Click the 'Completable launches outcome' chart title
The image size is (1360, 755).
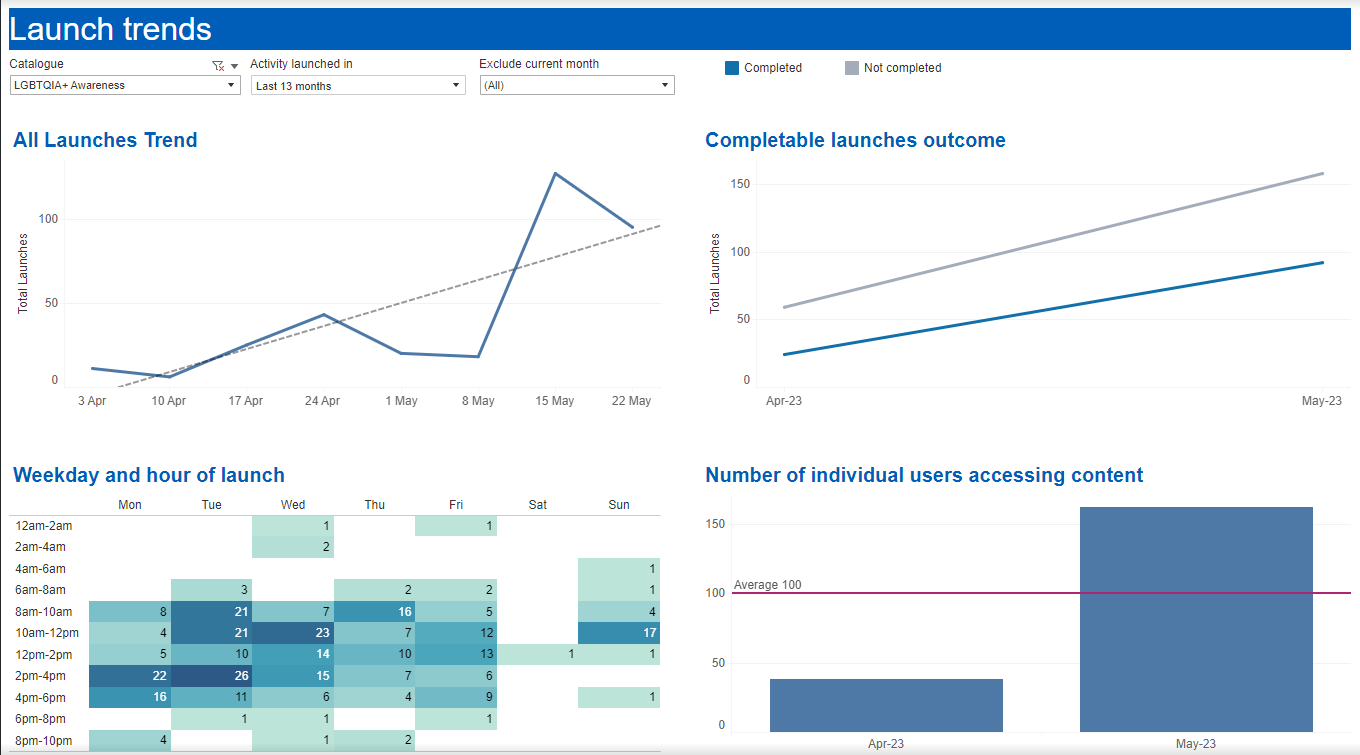coord(854,140)
